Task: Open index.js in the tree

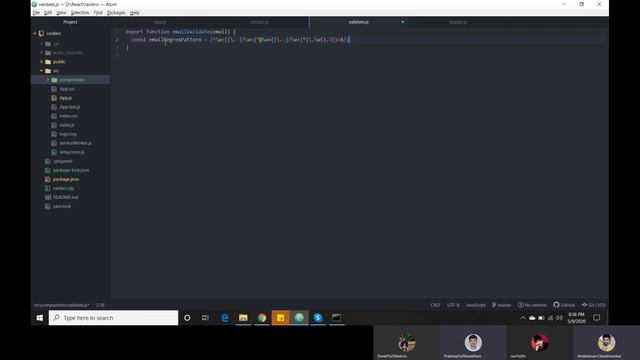Action: pyautogui.click(x=67, y=125)
